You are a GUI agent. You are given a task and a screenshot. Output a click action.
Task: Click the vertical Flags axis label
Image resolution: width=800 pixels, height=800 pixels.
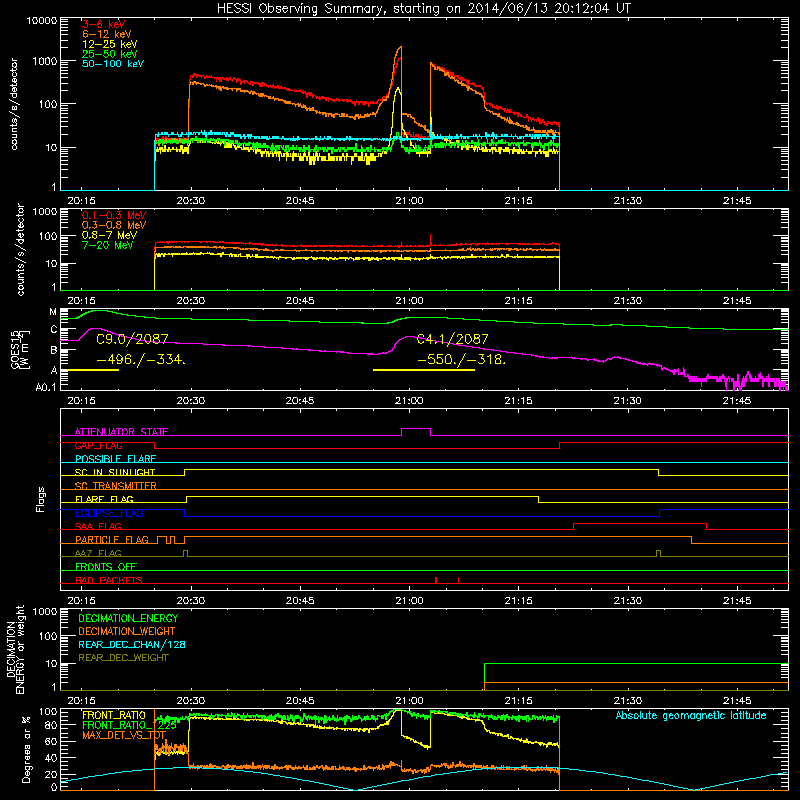tap(40, 499)
